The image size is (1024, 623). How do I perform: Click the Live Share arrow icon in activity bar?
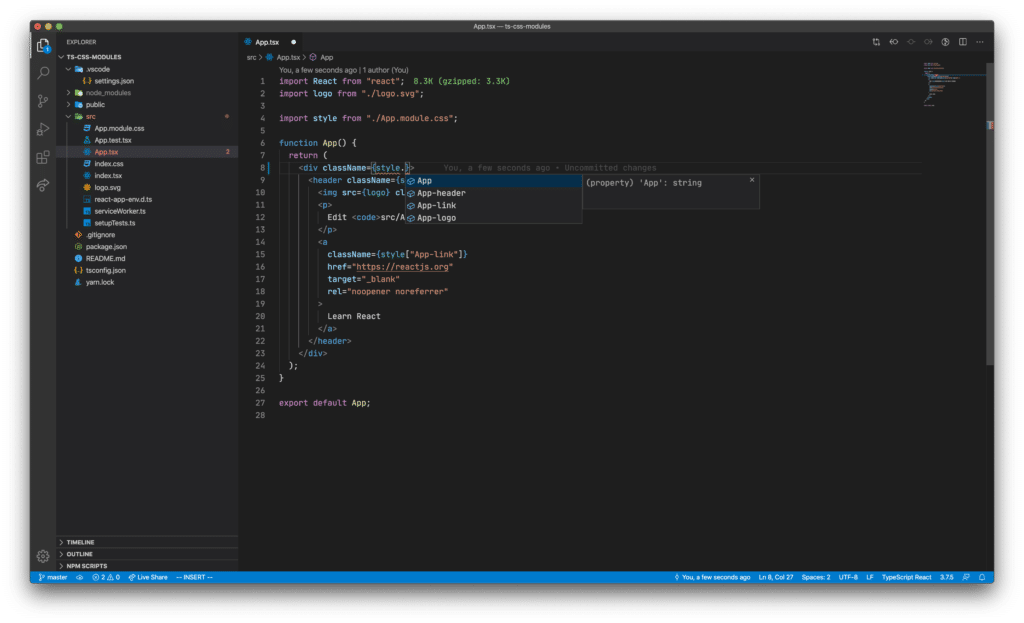[42, 184]
